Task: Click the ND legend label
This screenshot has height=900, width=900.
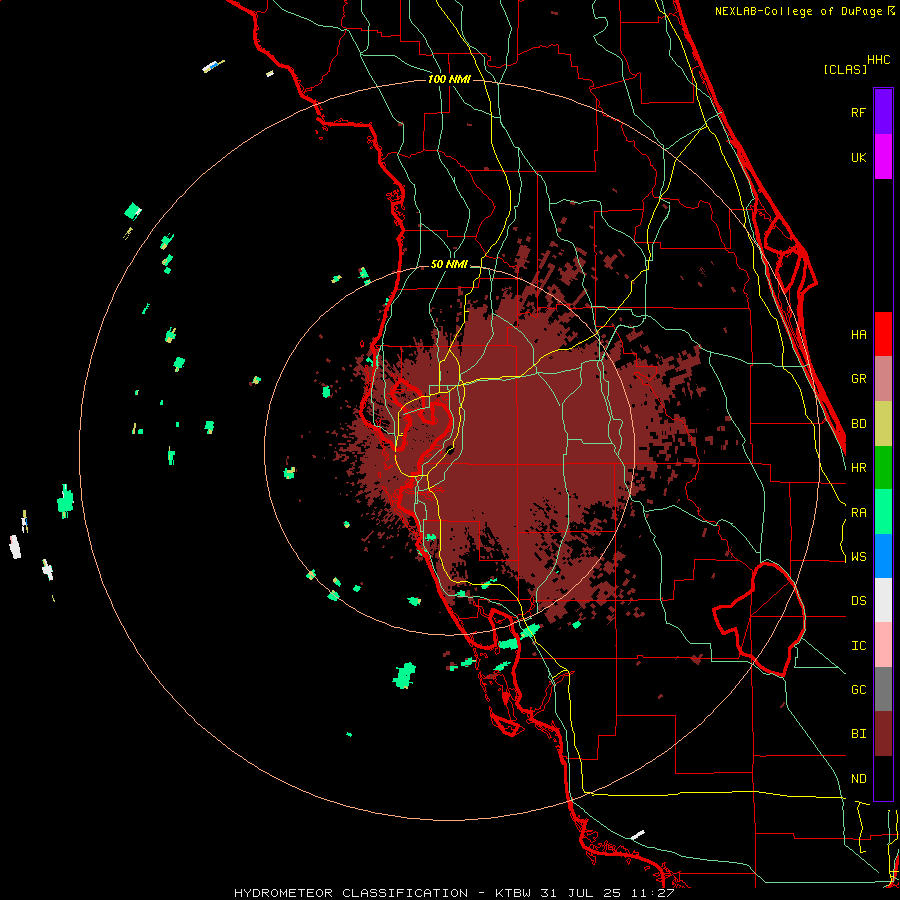Action: tap(858, 779)
